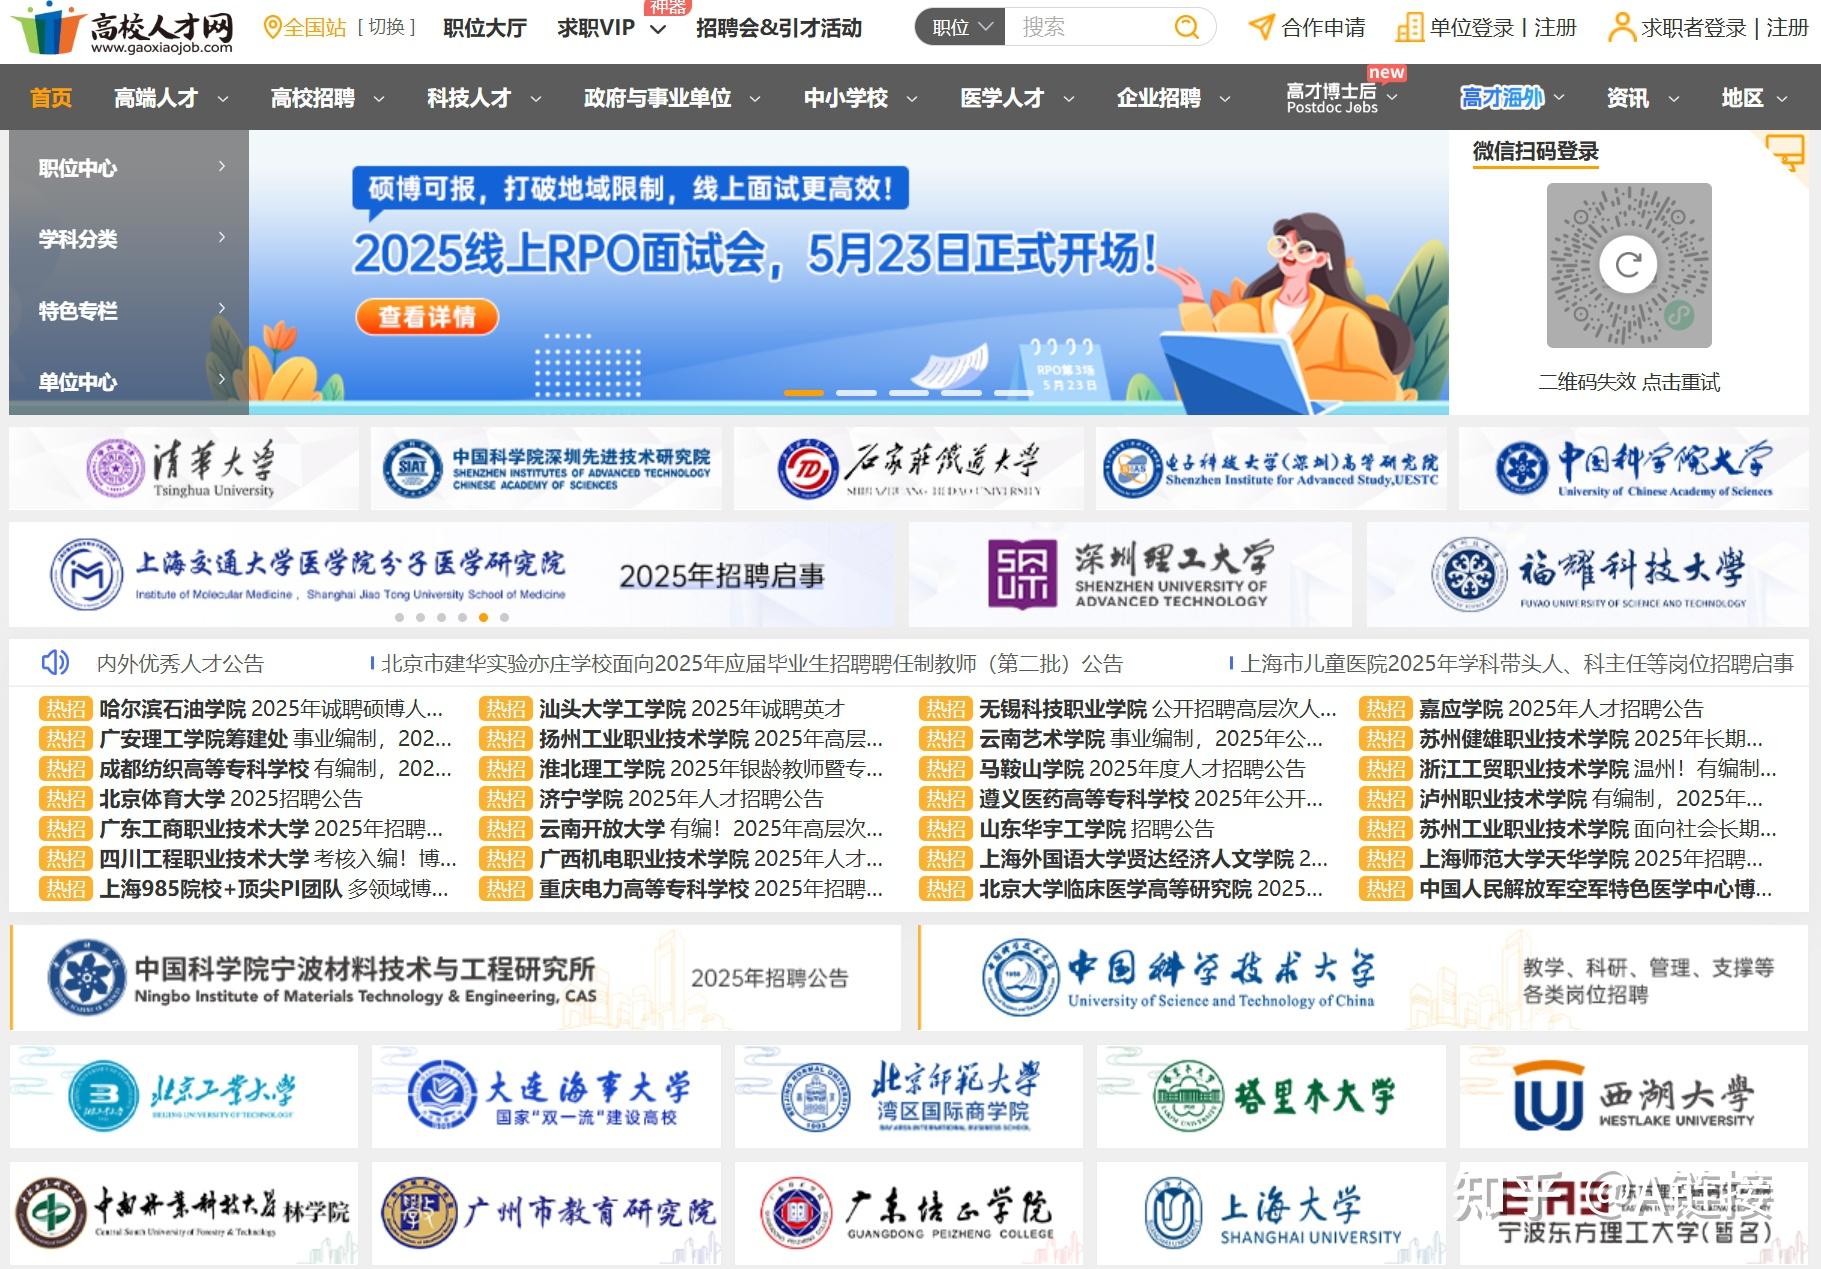This screenshot has width=1821, height=1269.
Task: Click the 注册 link beside 求职者登录
Action: tap(1787, 28)
